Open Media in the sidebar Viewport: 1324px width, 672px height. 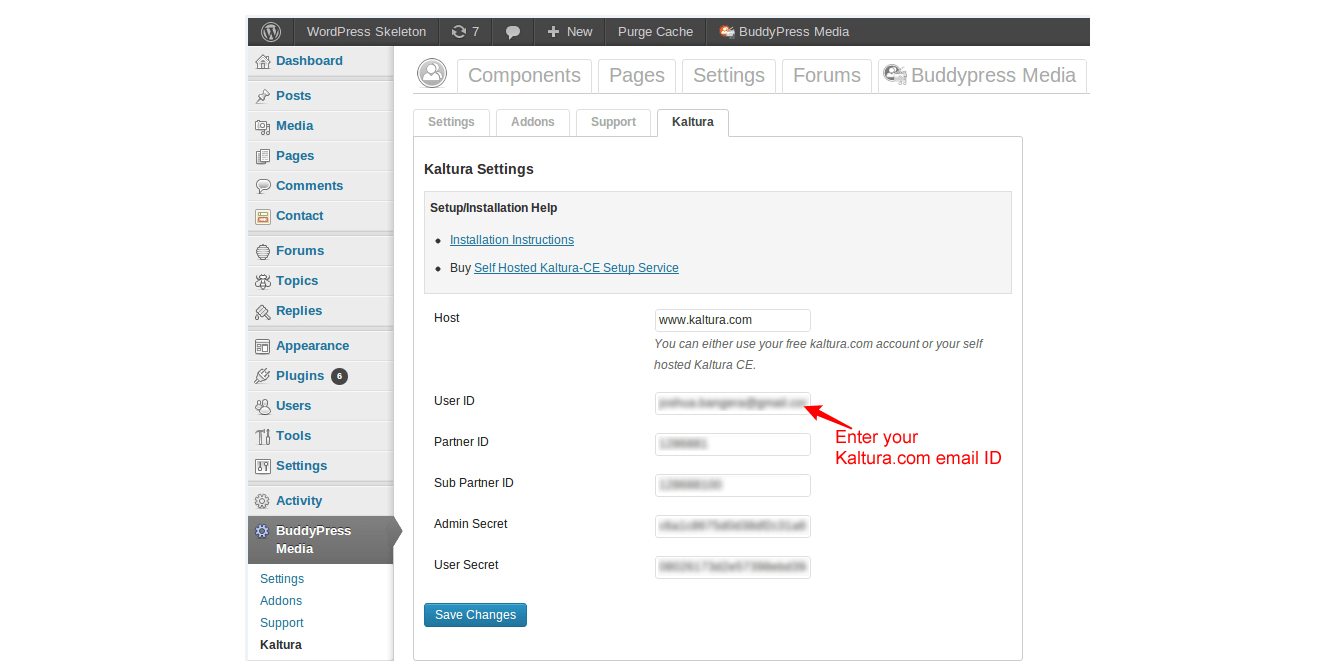(x=295, y=126)
